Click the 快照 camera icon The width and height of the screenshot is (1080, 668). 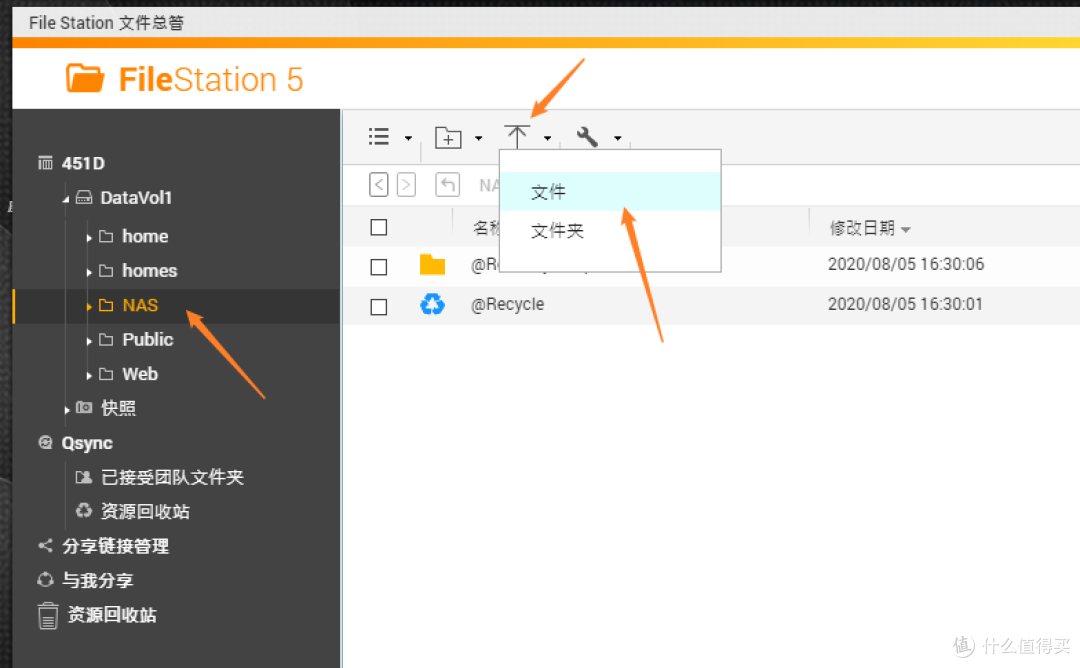click(x=84, y=407)
